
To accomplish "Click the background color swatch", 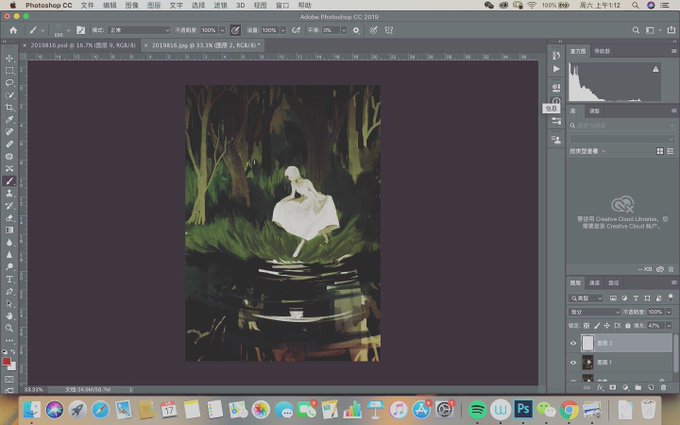I will (x=12, y=366).
